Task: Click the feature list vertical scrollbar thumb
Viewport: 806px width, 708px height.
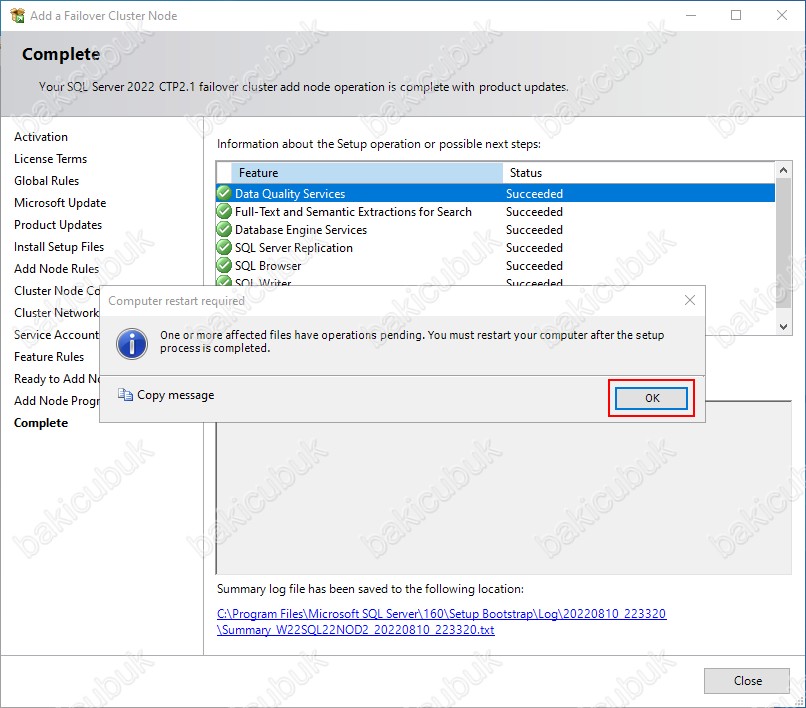Action: [783, 243]
